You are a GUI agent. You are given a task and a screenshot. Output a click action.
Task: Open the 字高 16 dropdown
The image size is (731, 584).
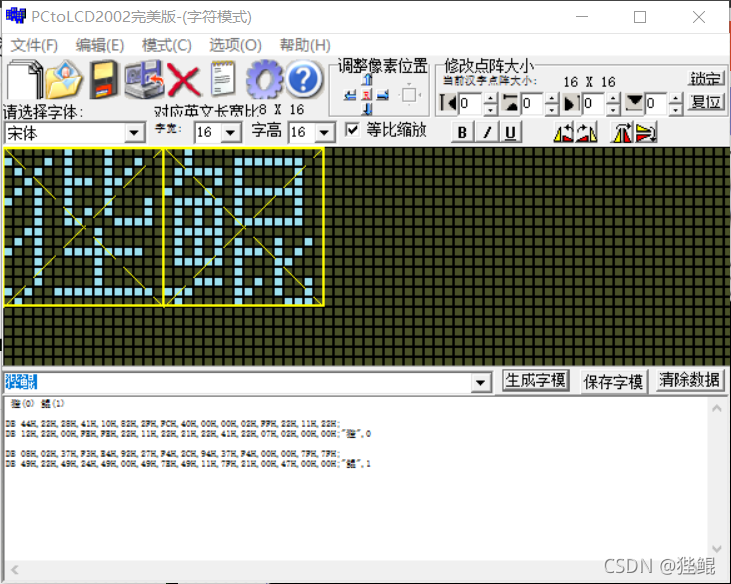tap(324, 133)
